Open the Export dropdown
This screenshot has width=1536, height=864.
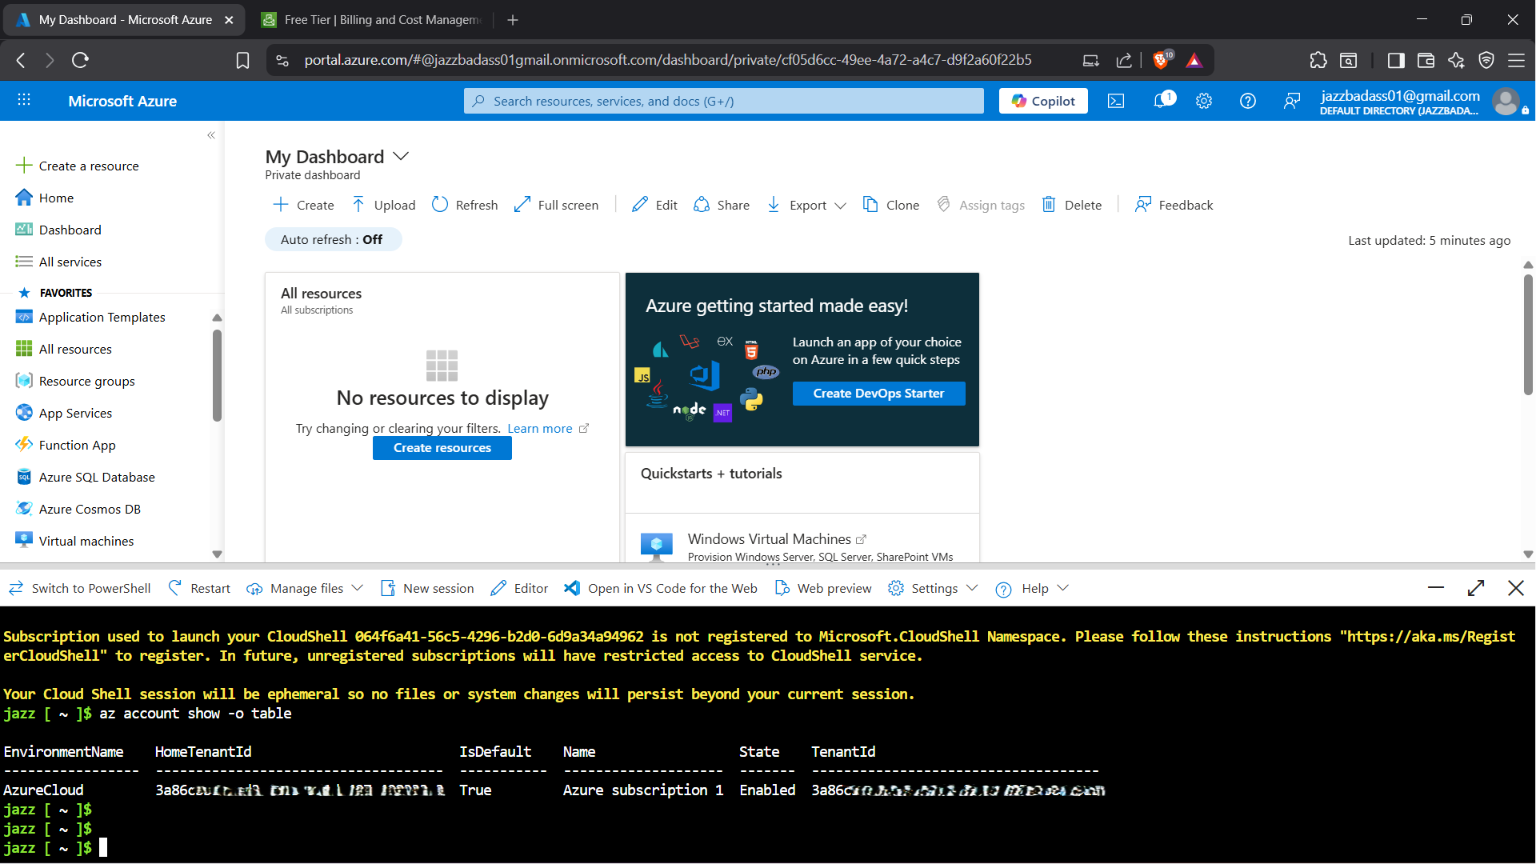click(807, 205)
